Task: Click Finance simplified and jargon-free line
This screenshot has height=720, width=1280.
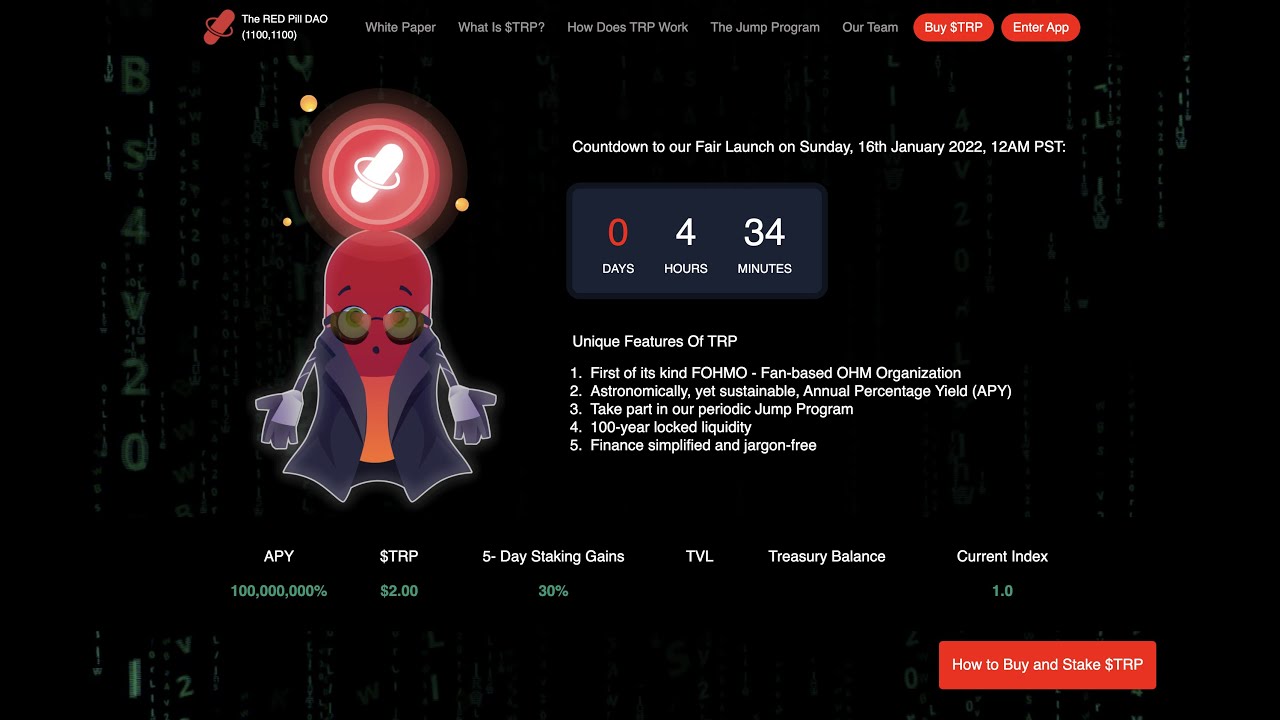Action: 703,445
